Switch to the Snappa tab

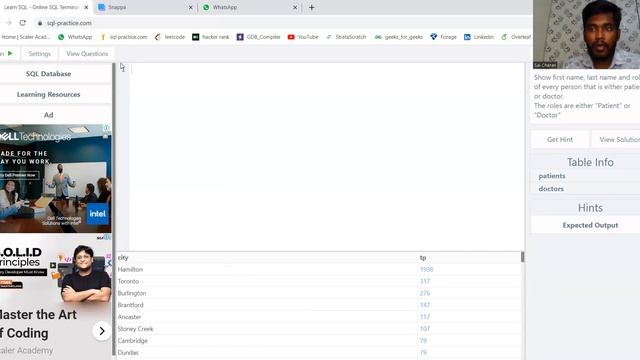tap(145, 7)
